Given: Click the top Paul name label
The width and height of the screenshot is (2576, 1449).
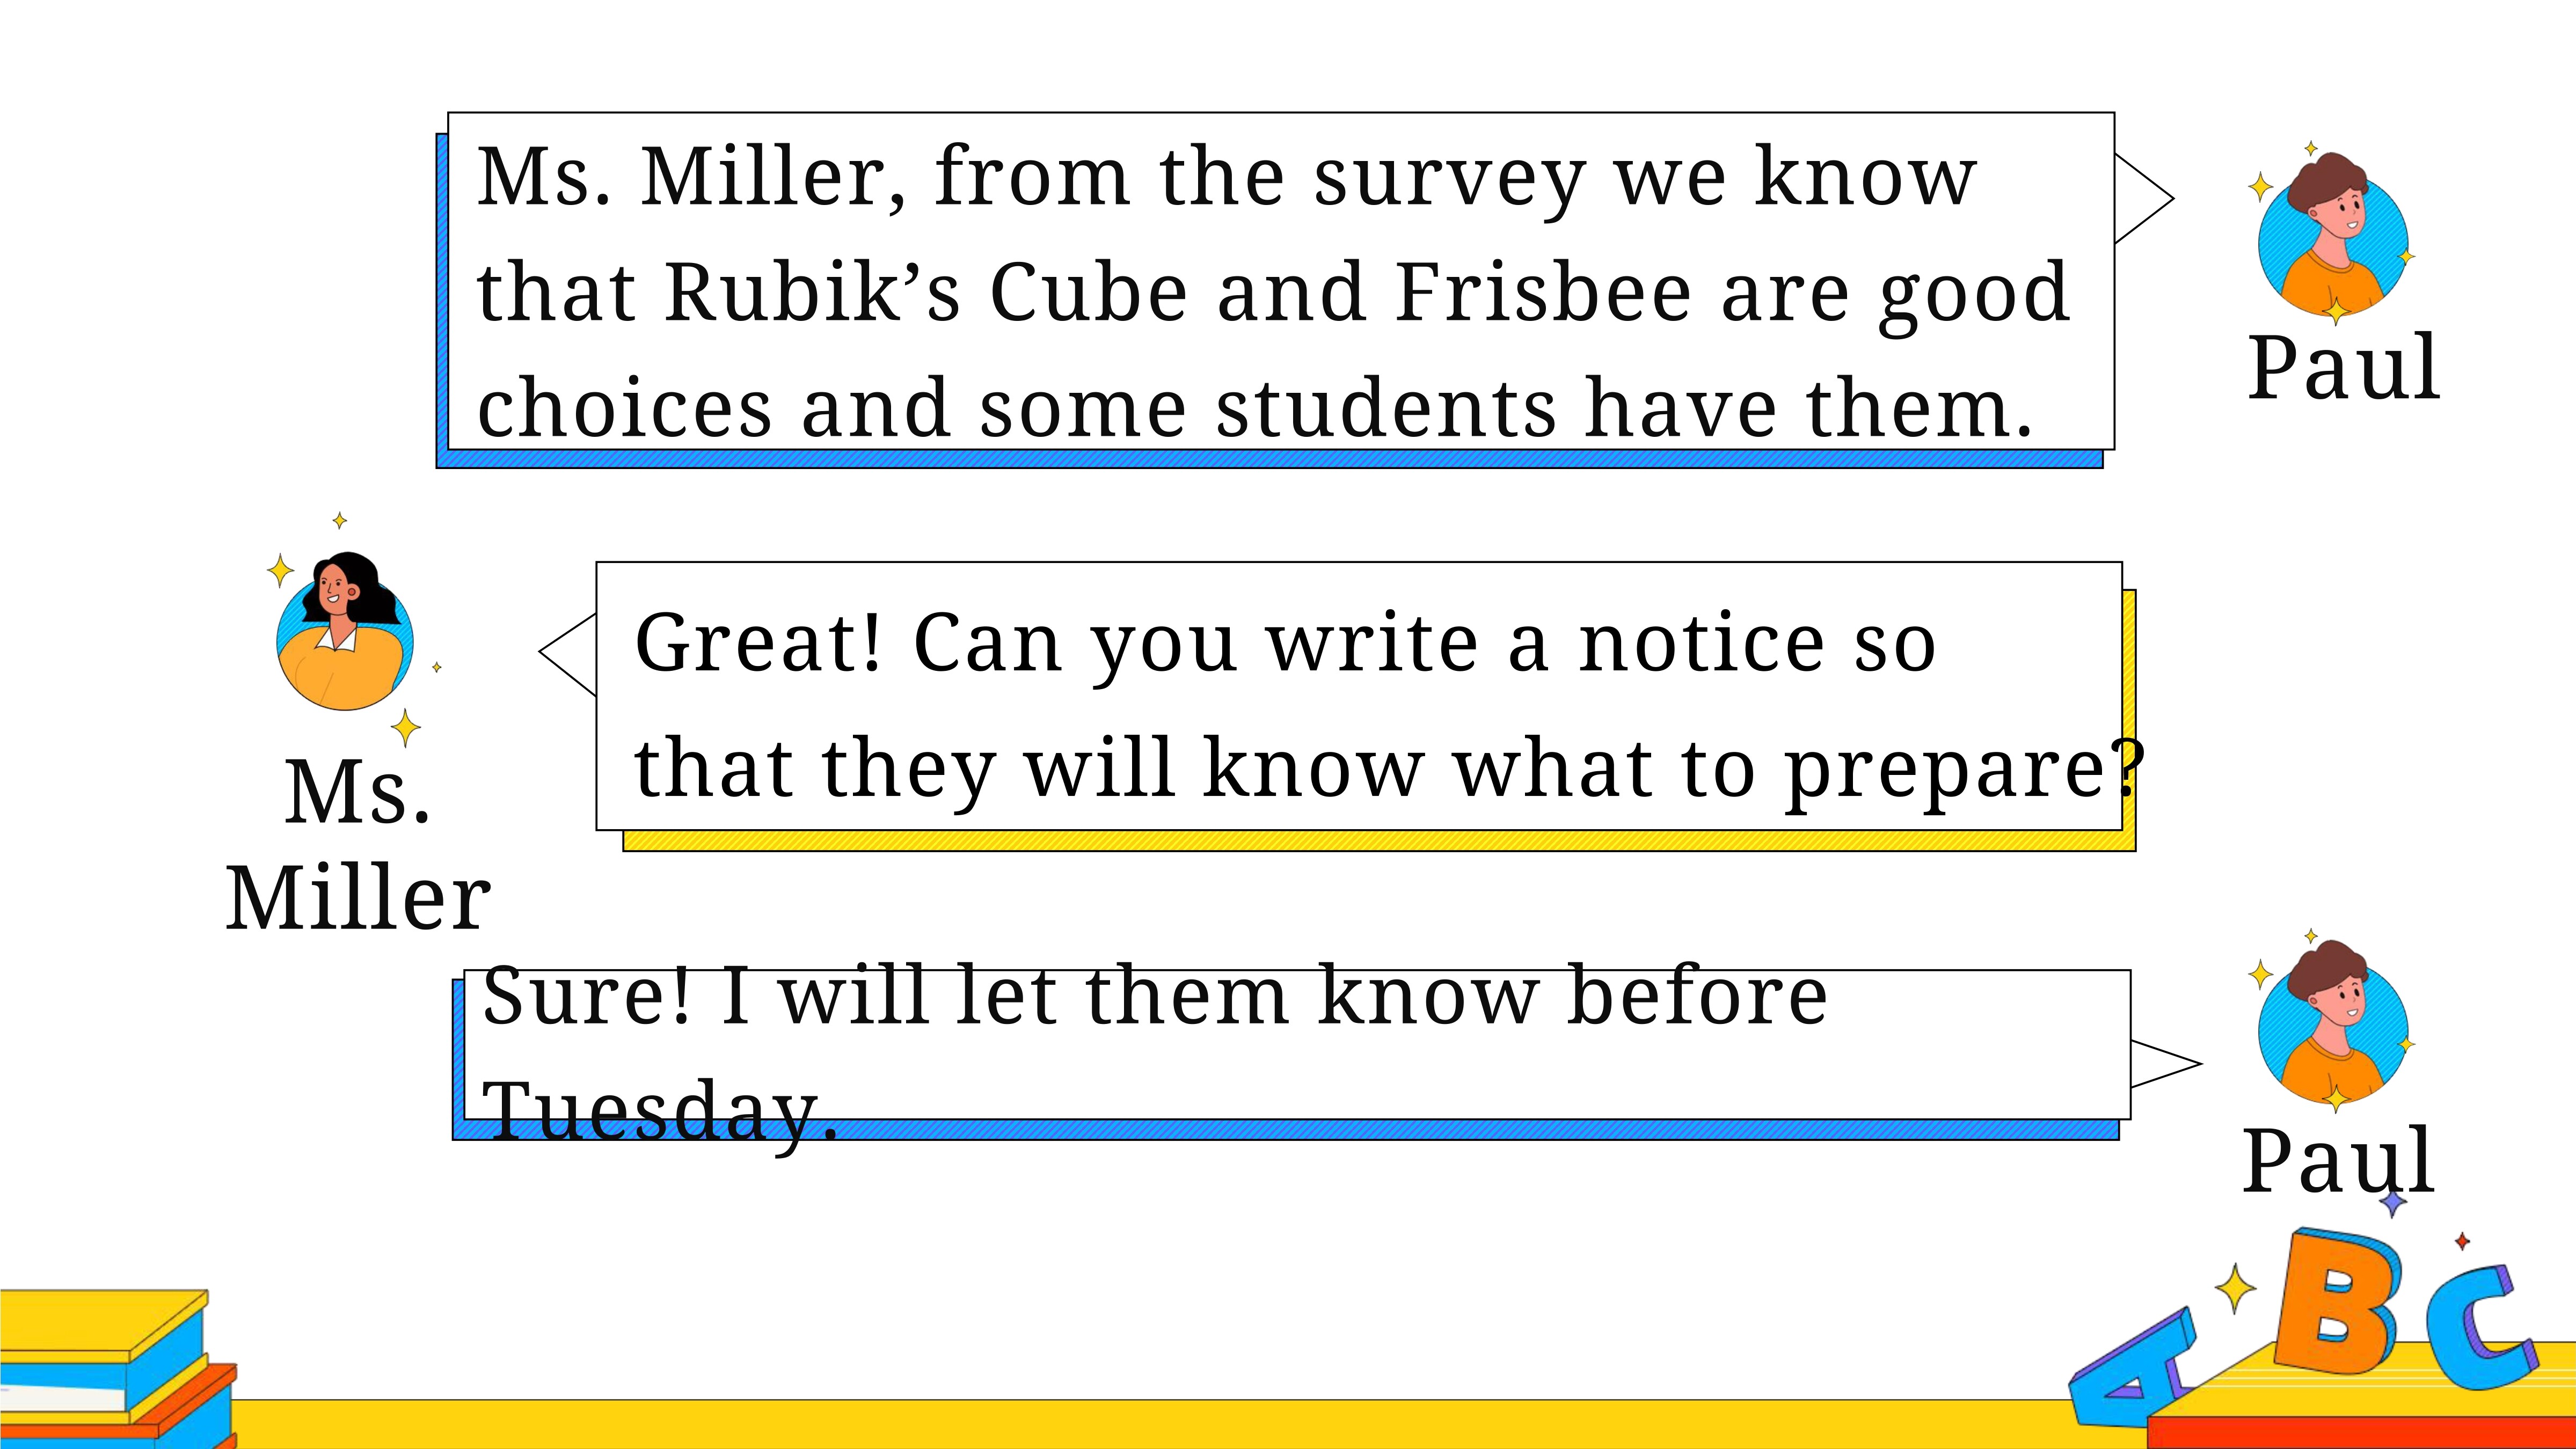Looking at the screenshot, I should click(x=2343, y=368).
